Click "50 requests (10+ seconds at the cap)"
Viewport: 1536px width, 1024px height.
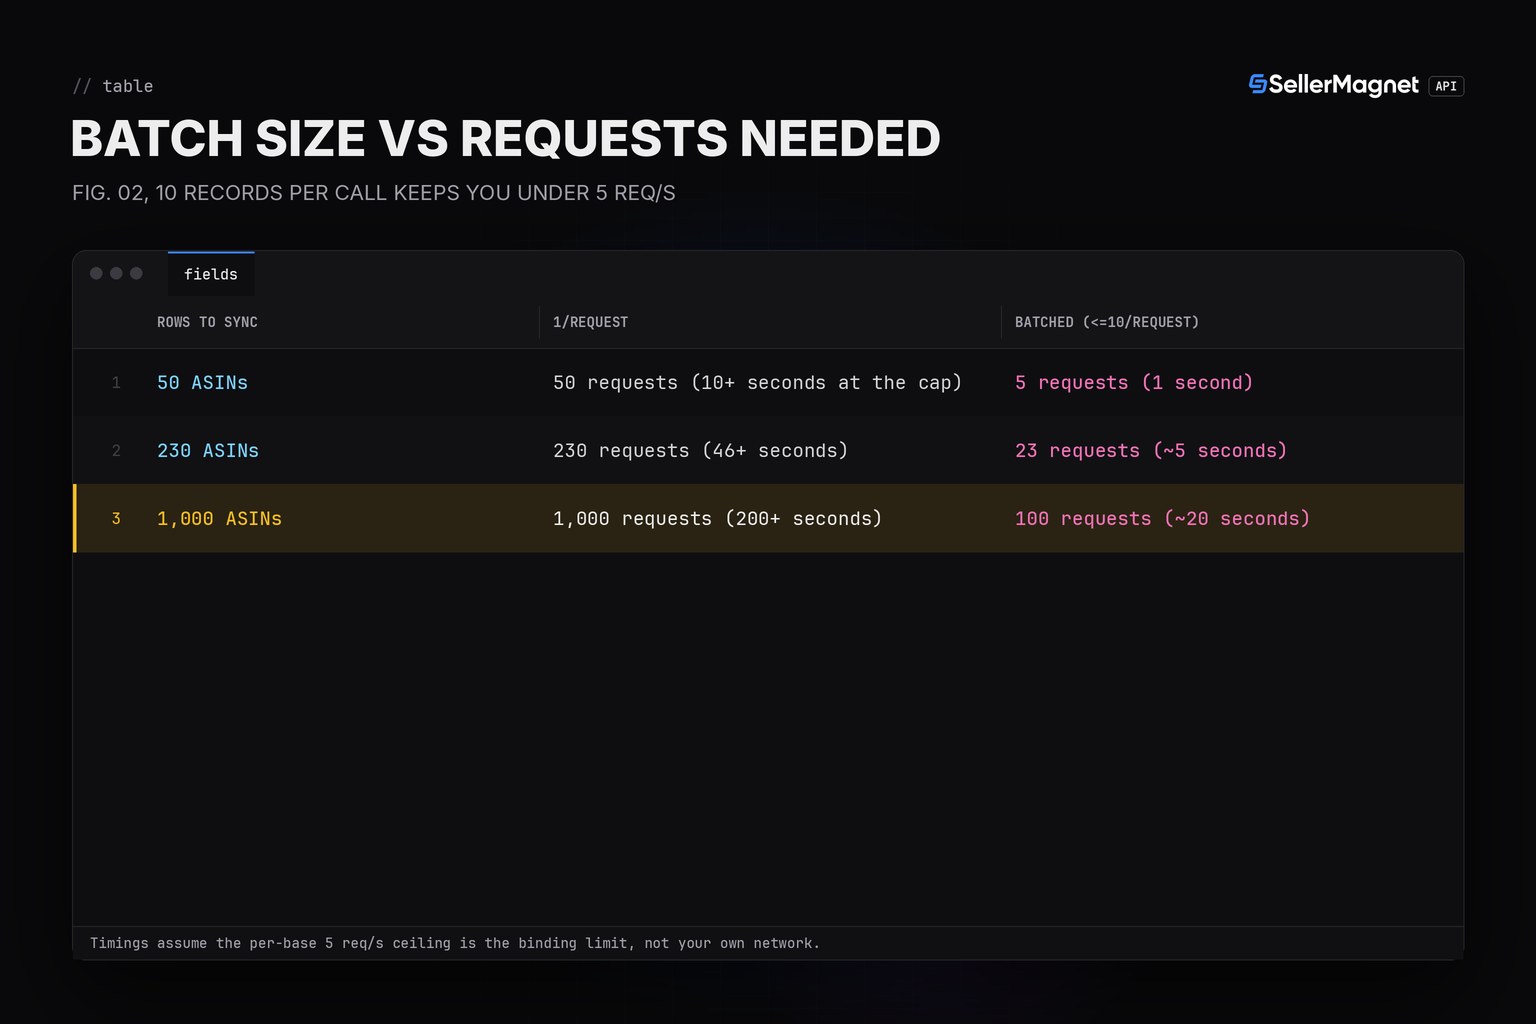click(757, 383)
